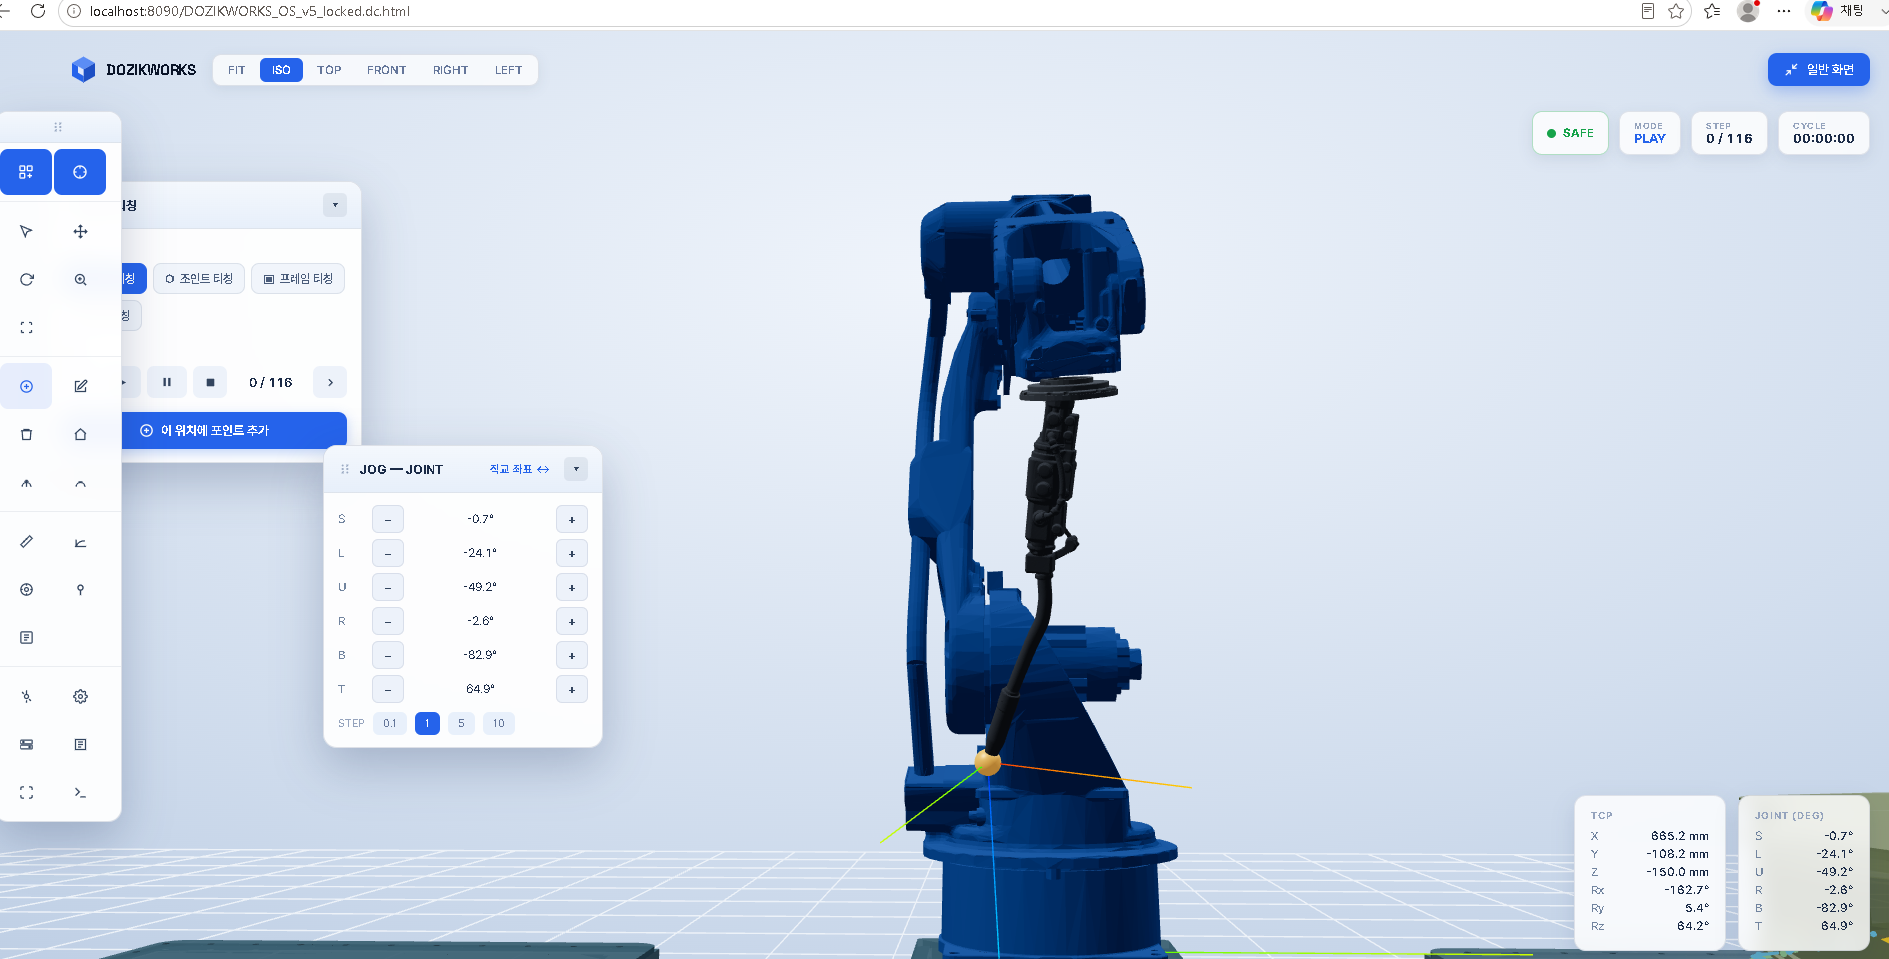
Task: Set jog step size to 1
Action: (x=427, y=723)
